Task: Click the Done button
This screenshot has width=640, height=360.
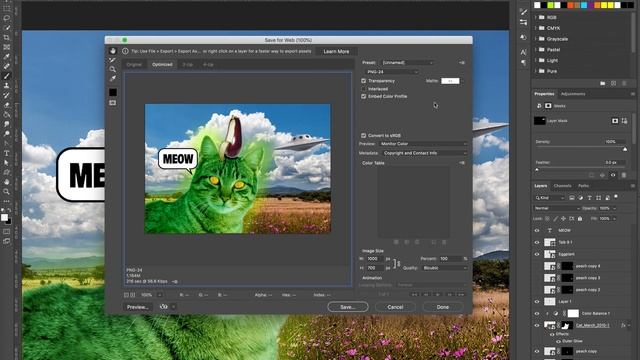Action: click(x=443, y=307)
